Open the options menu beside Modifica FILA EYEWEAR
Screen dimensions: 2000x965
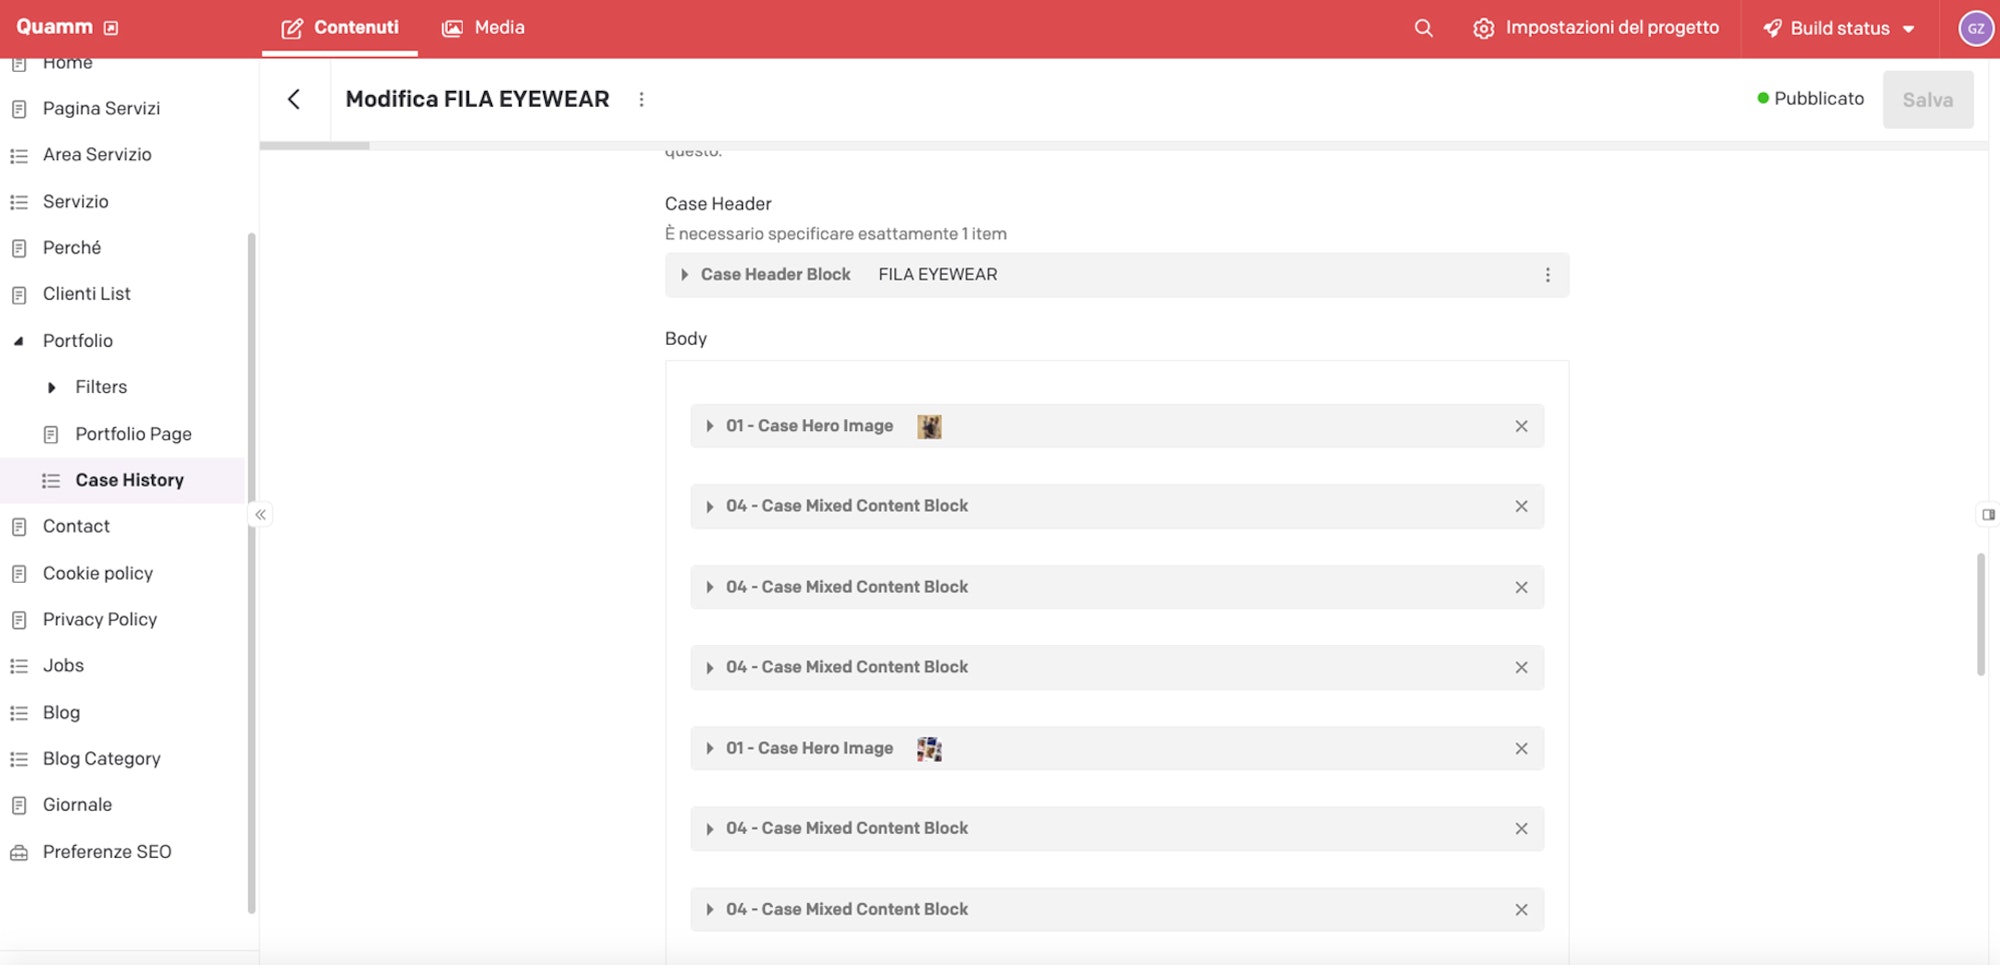[641, 99]
